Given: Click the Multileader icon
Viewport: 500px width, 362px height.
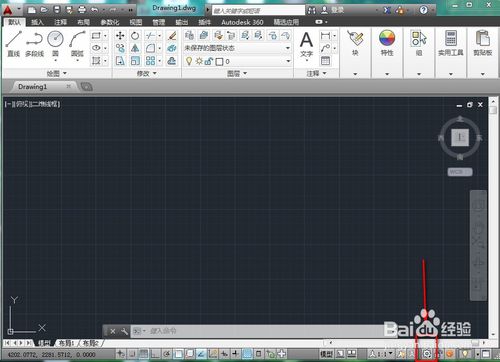Looking at the screenshot, I should [x=325, y=48].
